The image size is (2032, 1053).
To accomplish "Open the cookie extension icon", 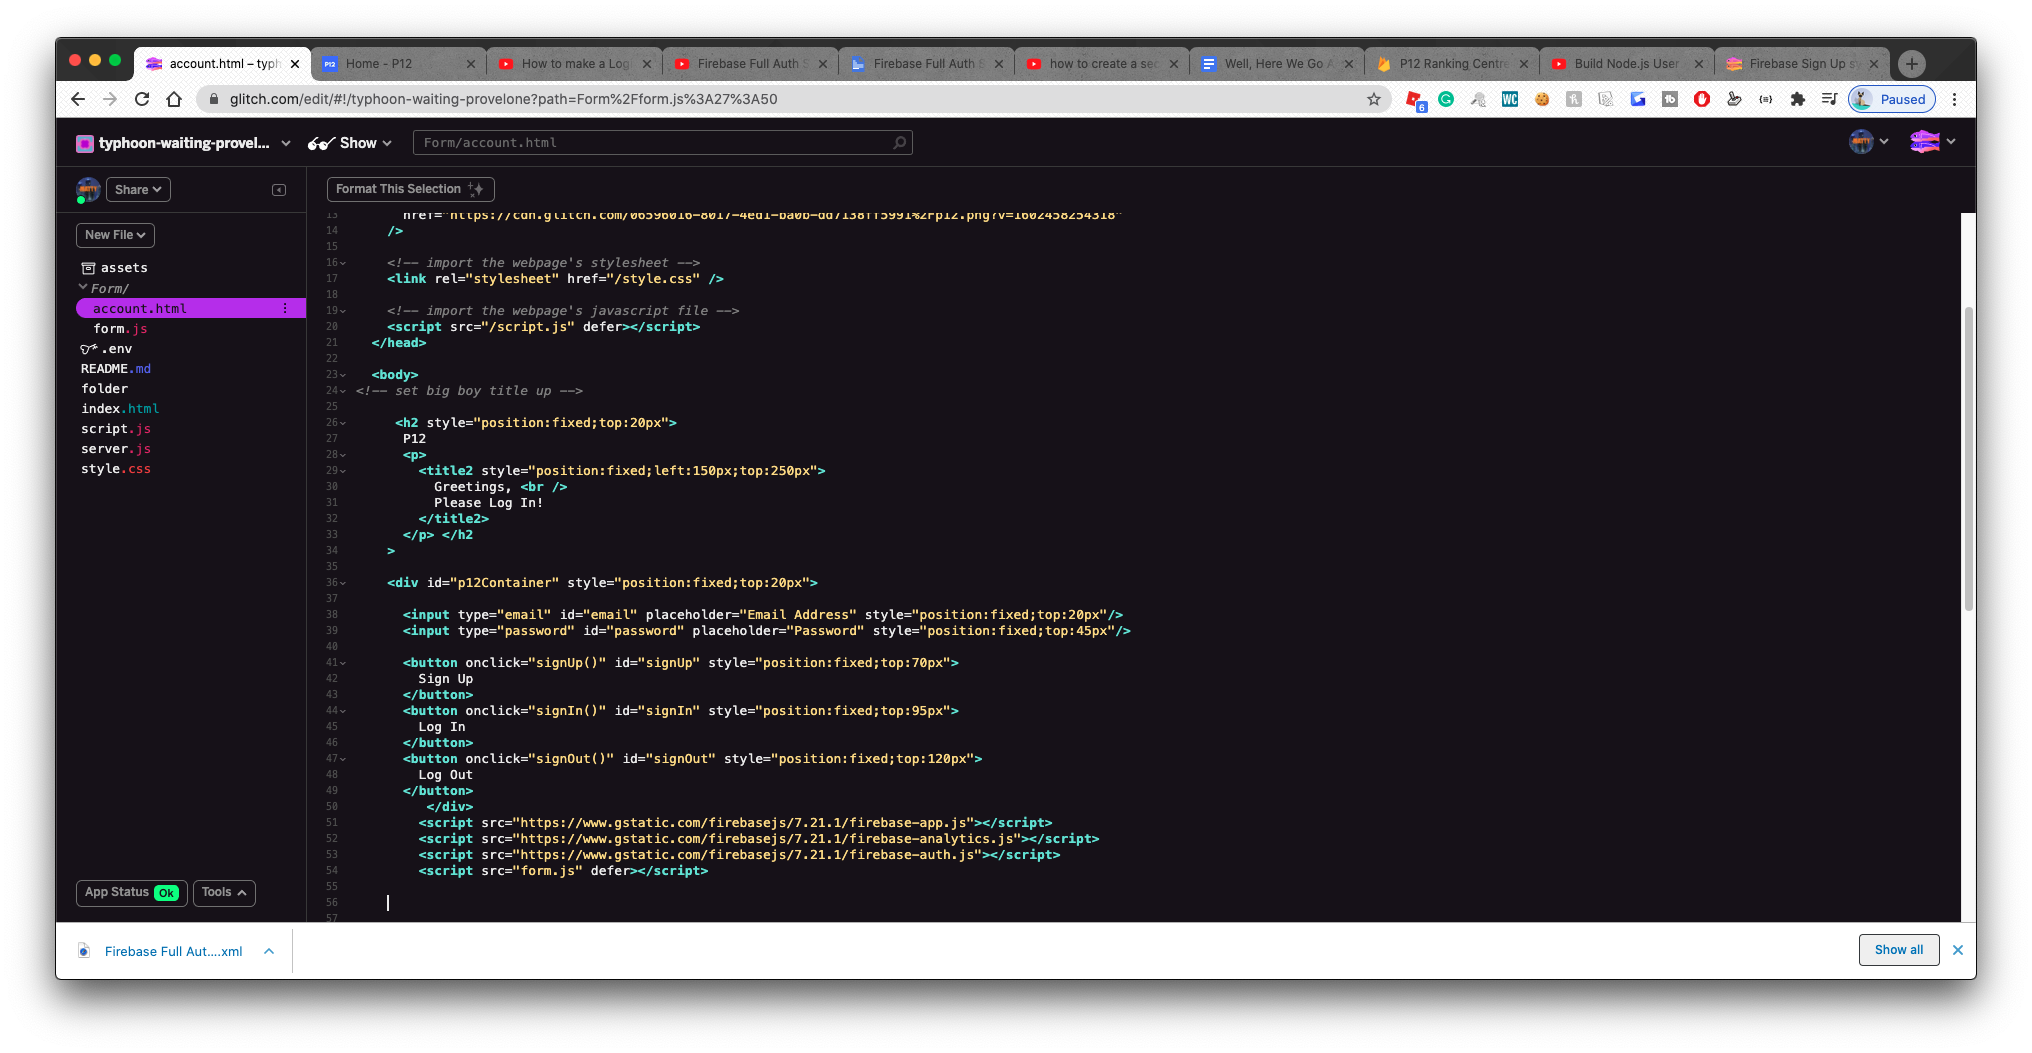I will pos(1542,99).
